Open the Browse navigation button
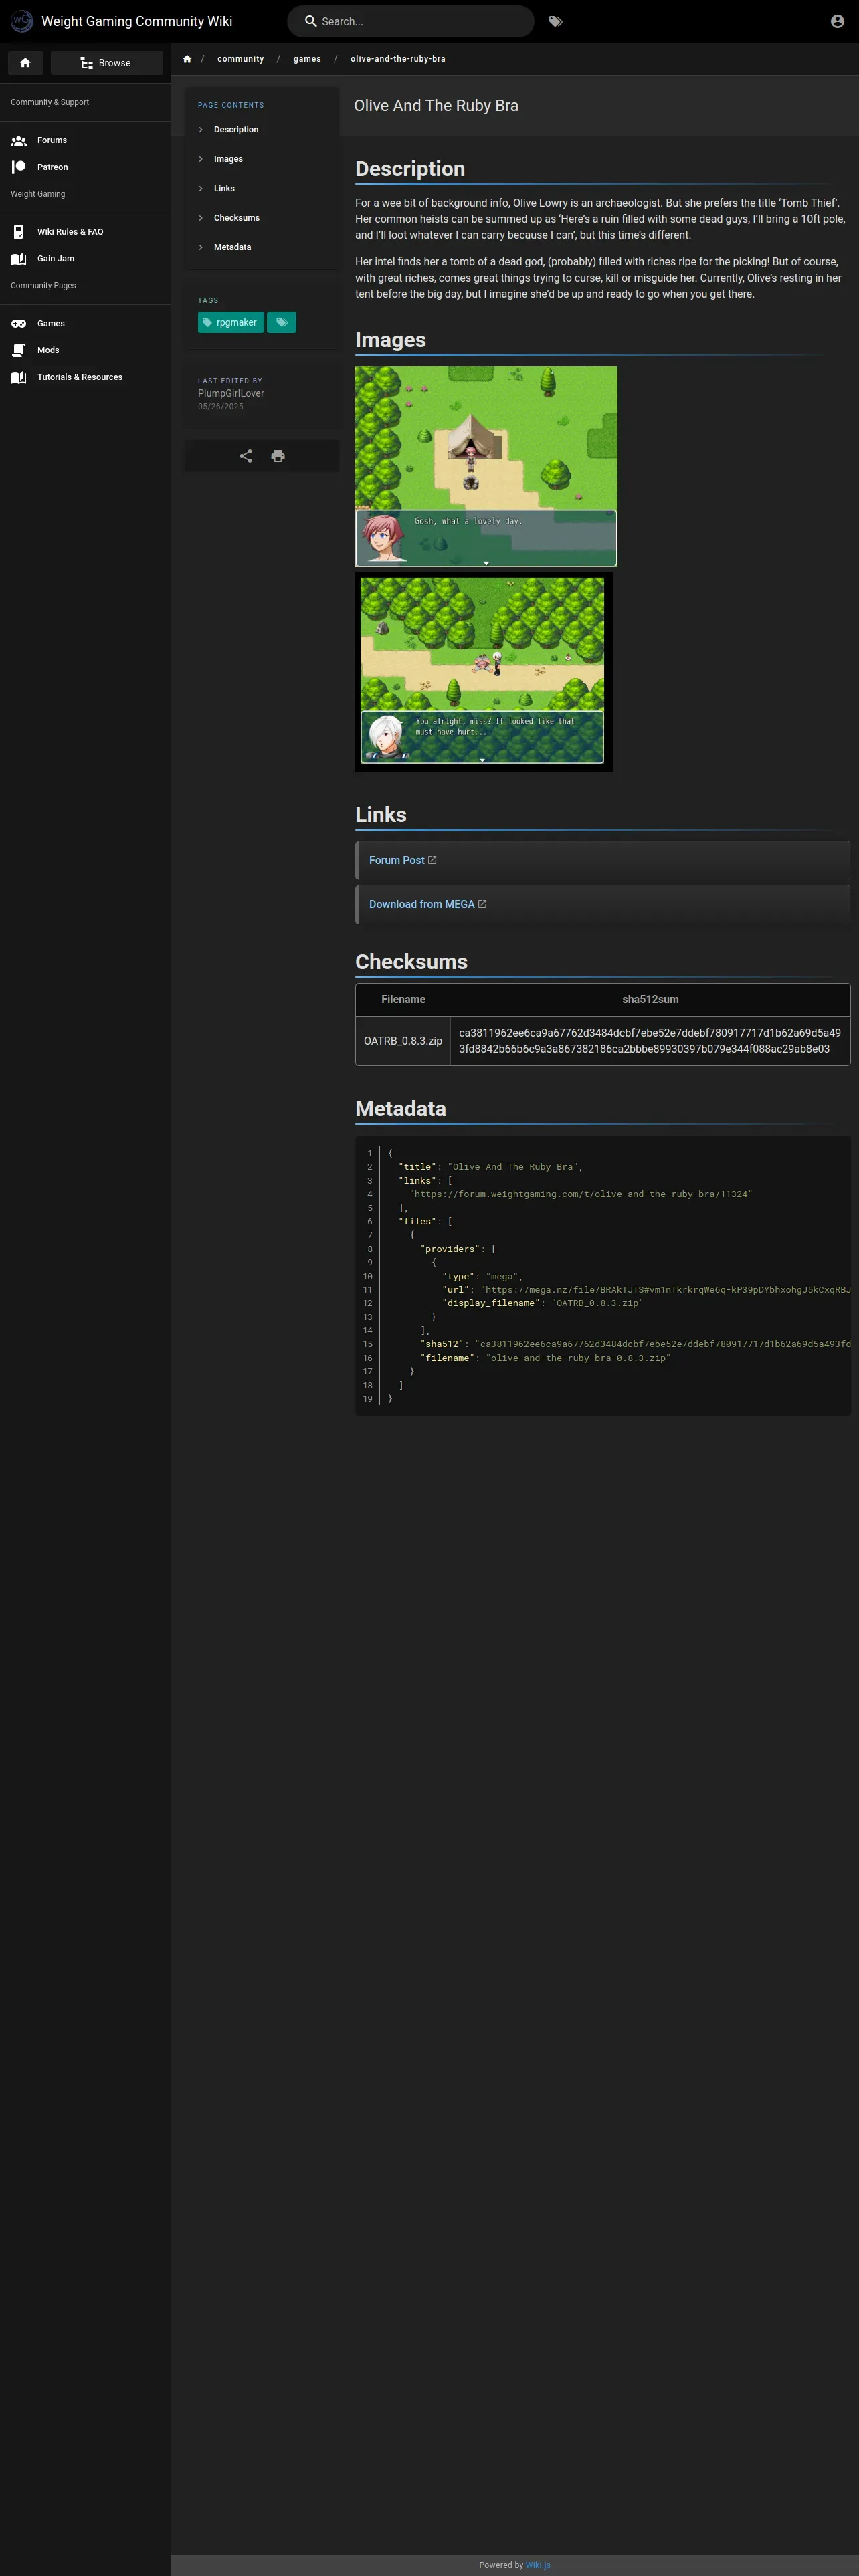The width and height of the screenshot is (859, 2576). click(106, 63)
